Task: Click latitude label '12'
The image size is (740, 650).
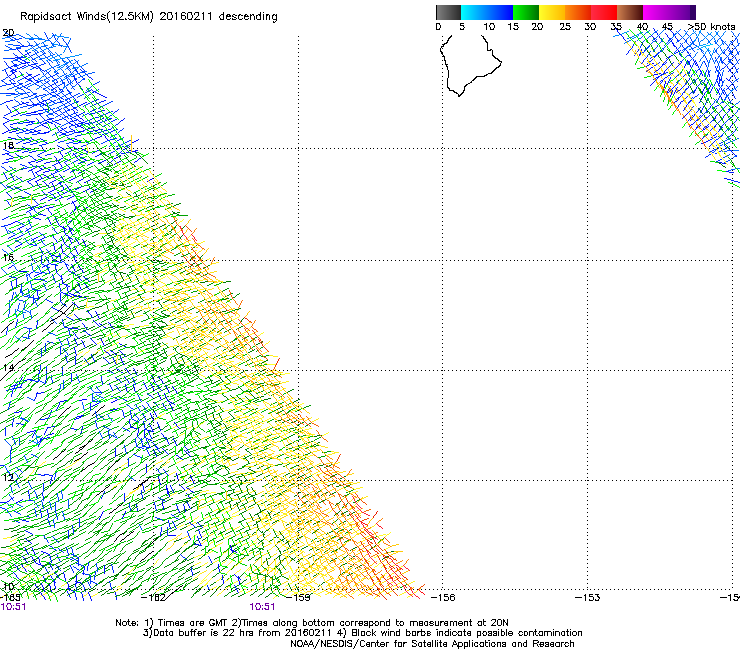Action: 8,477
